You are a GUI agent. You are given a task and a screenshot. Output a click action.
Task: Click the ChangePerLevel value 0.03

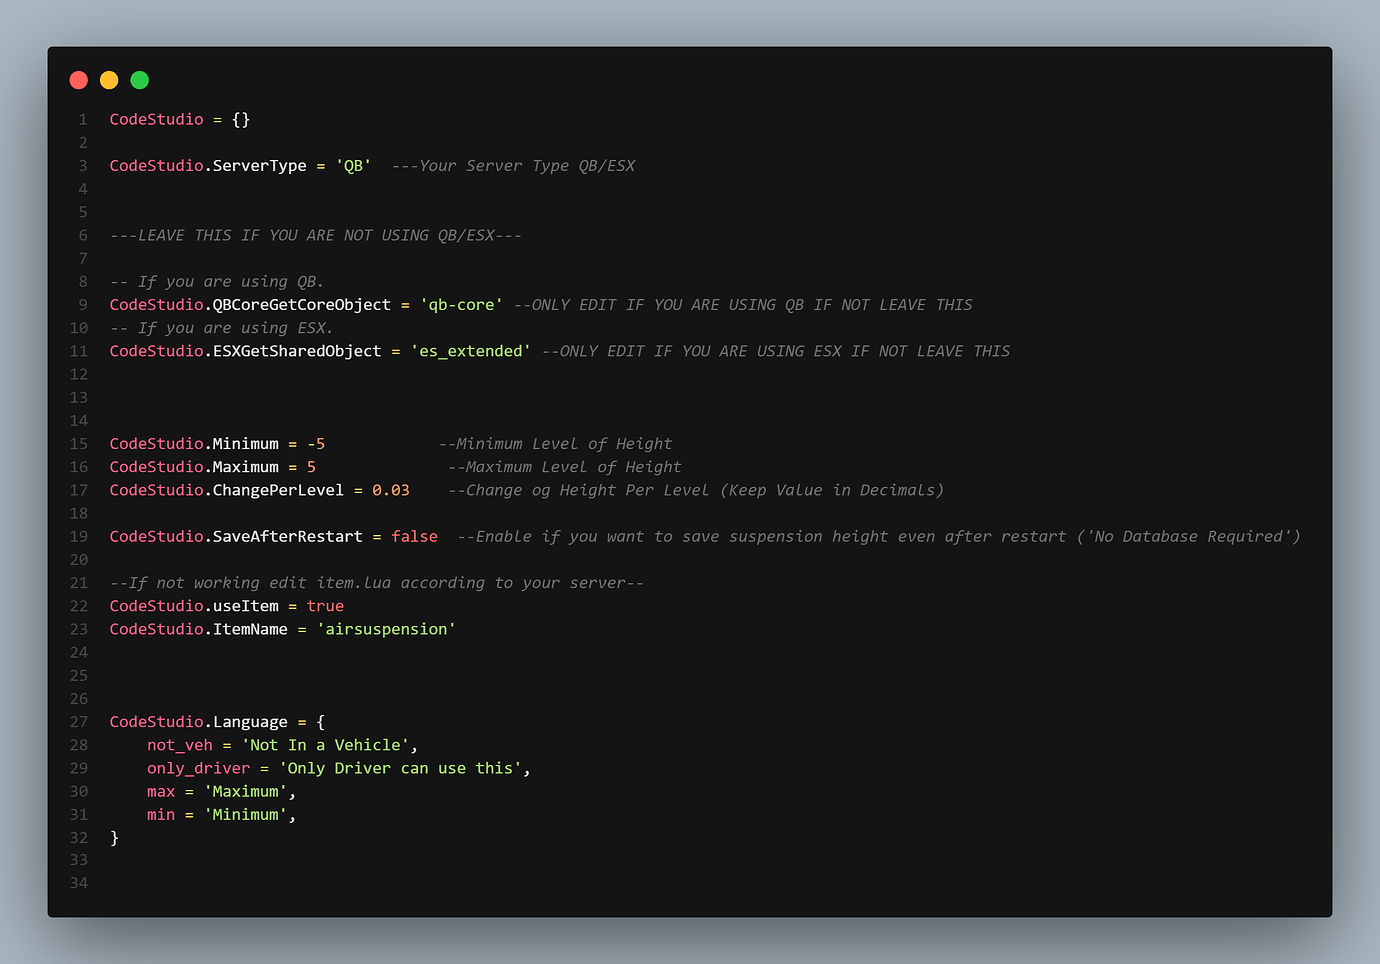(390, 490)
